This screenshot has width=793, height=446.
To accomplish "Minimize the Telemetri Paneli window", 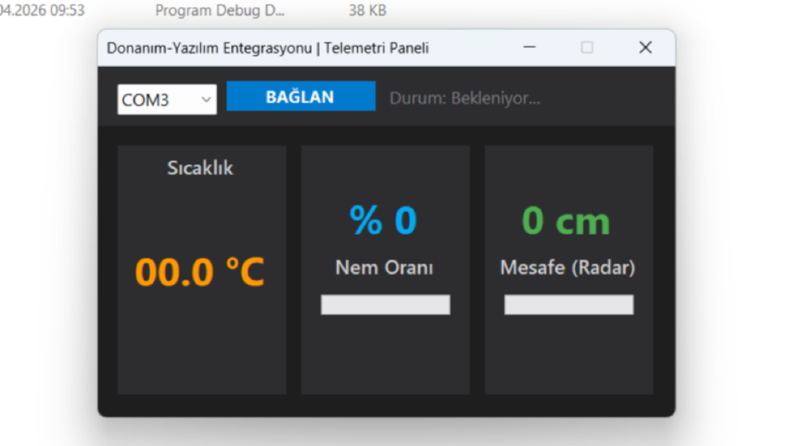I will [530, 48].
